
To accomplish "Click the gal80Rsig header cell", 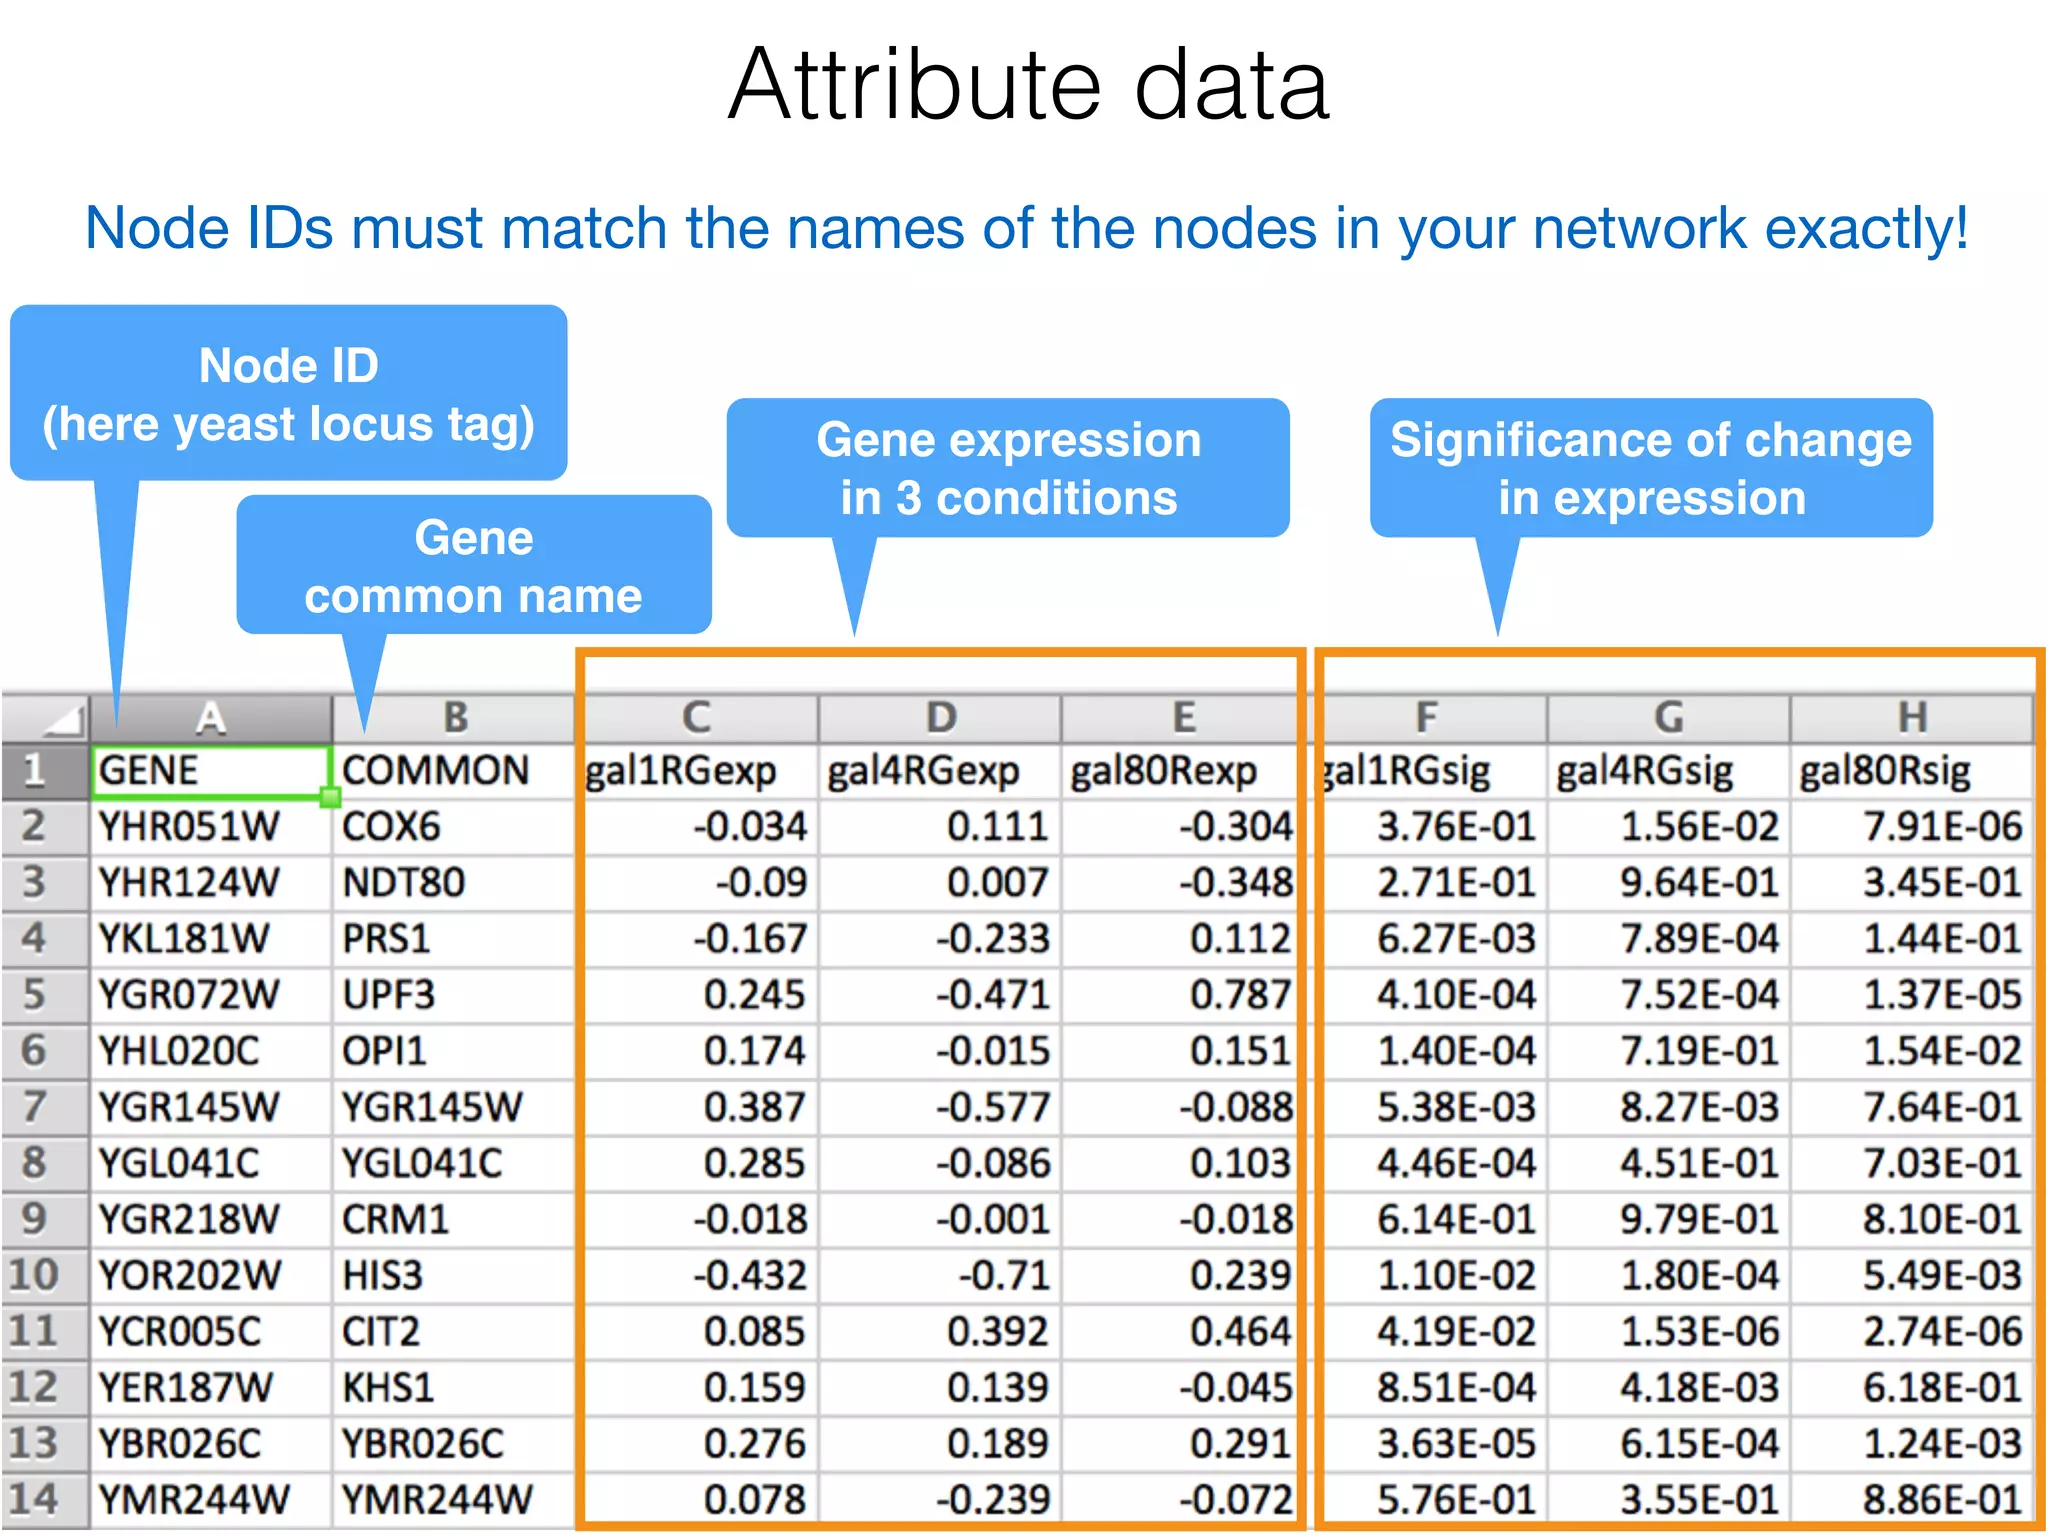I will point(1912,771).
